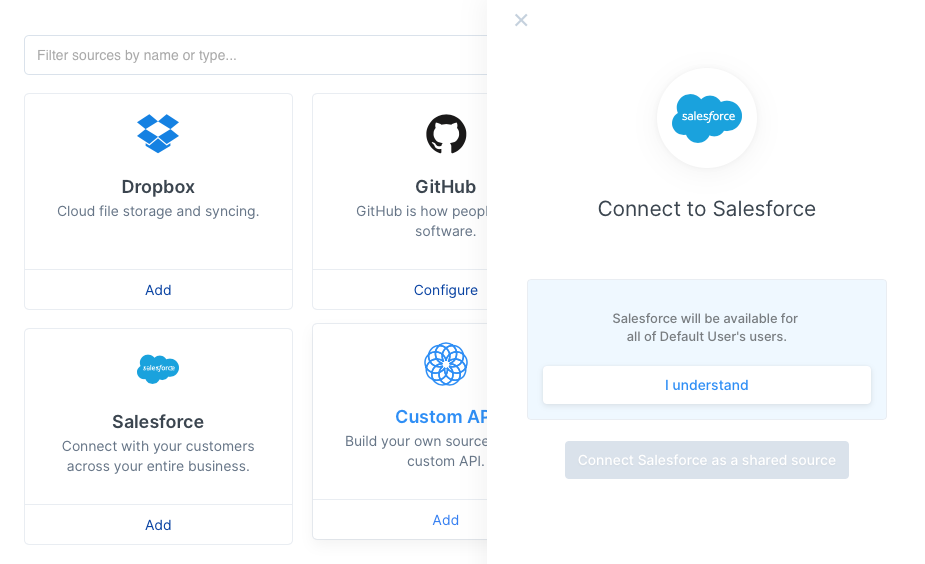Open the Custom API title link

click(441, 417)
